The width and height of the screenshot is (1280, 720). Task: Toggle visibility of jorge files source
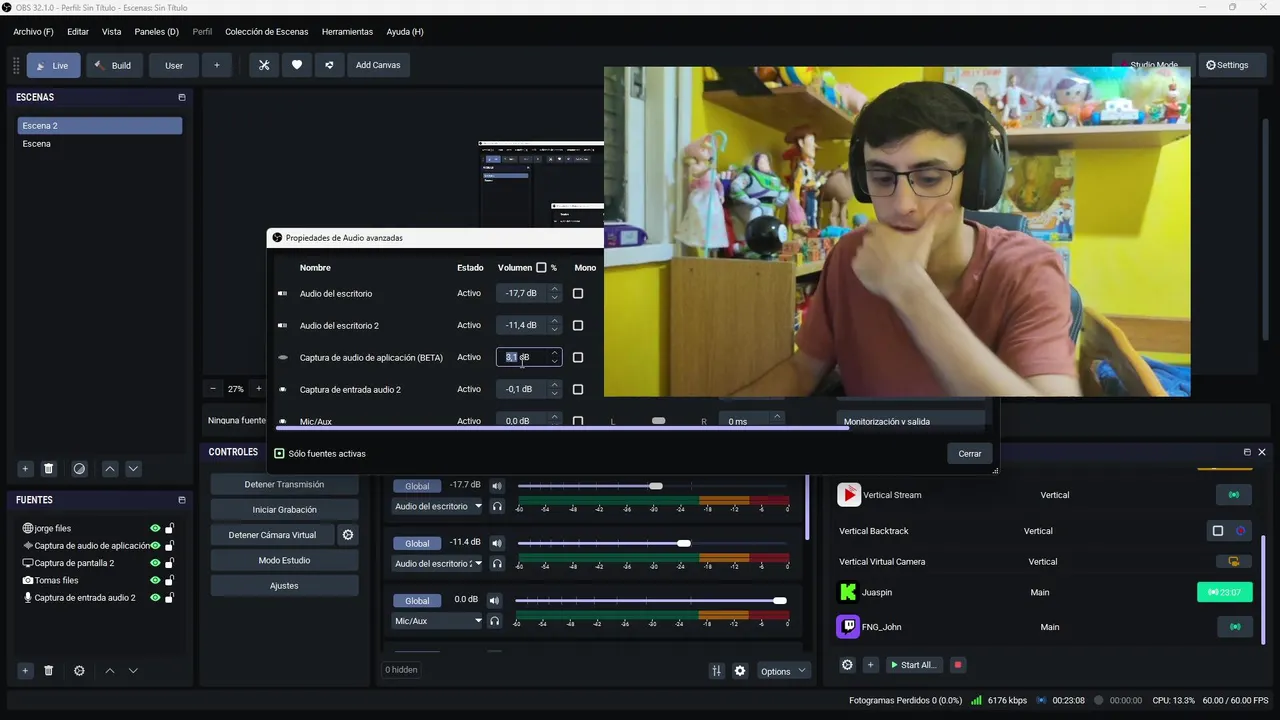click(155, 528)
